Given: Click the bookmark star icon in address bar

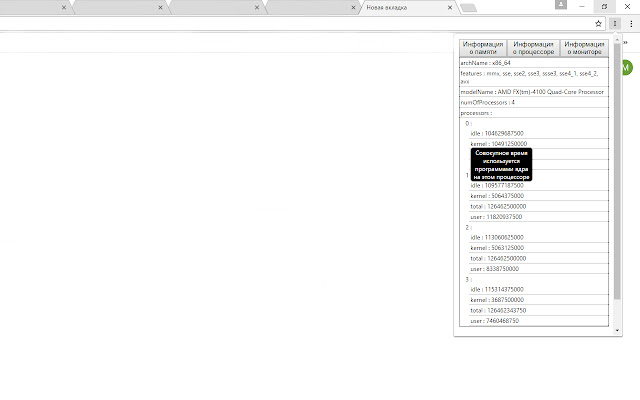Looking at the screenshot, I should click(x=598, y=24).
